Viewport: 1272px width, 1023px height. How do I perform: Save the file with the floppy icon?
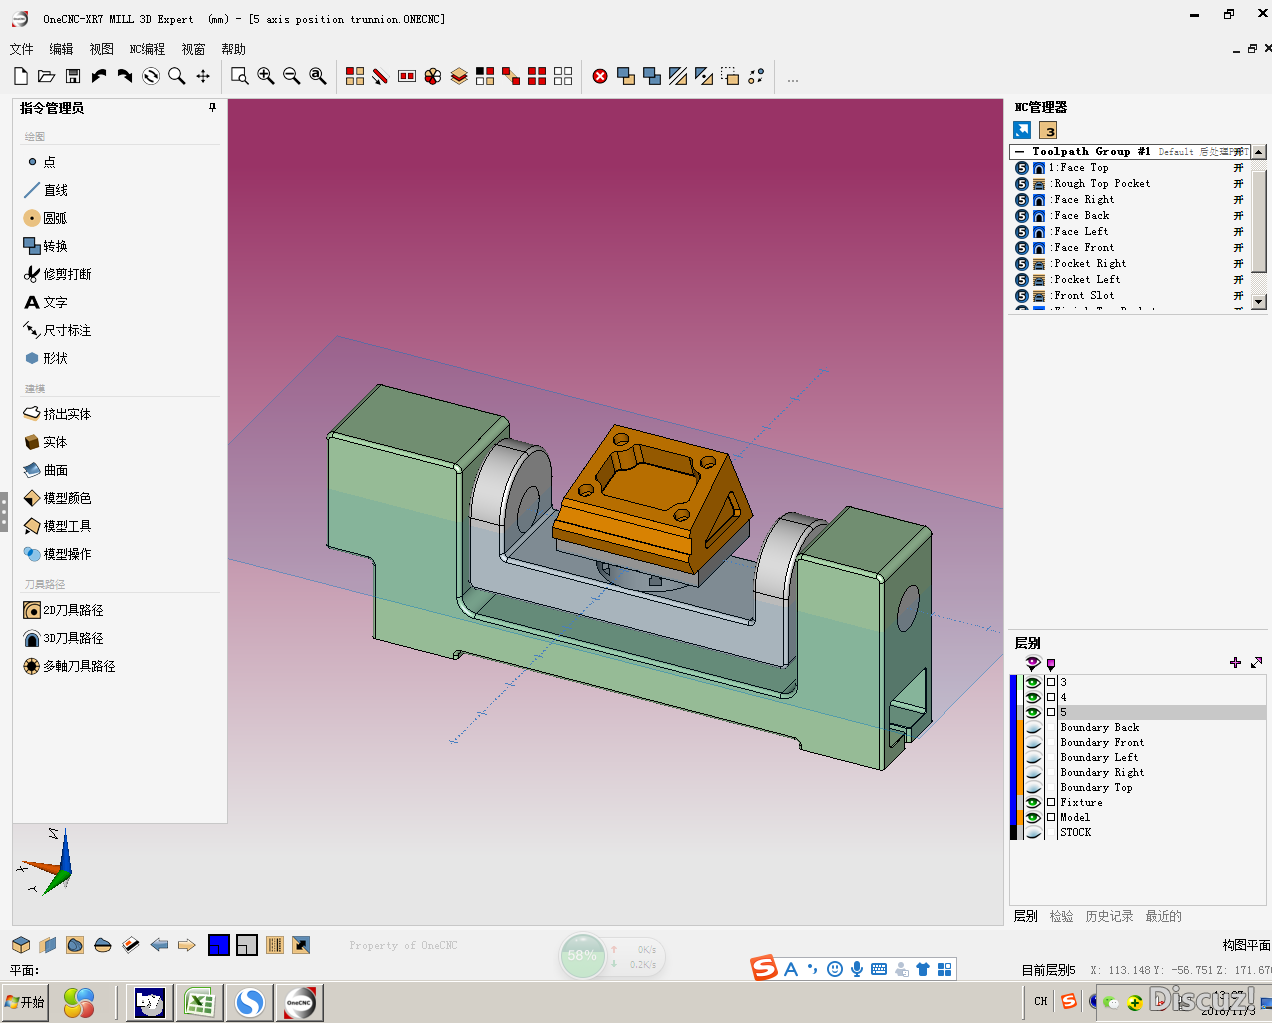[73, 76]
